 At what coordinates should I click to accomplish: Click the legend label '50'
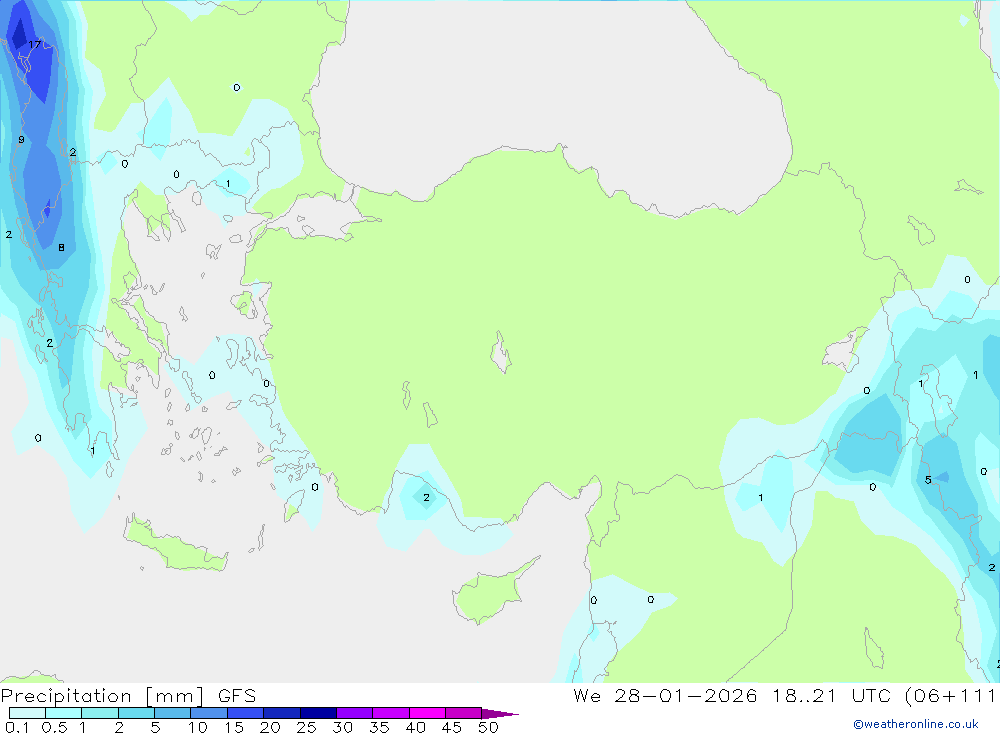click(488, 727)
